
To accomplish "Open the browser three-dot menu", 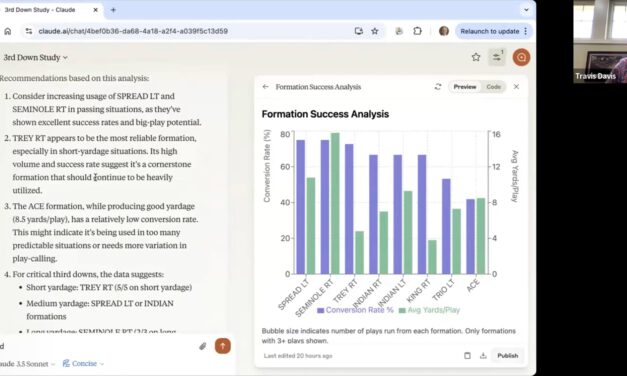I will (x=525, y=31).
